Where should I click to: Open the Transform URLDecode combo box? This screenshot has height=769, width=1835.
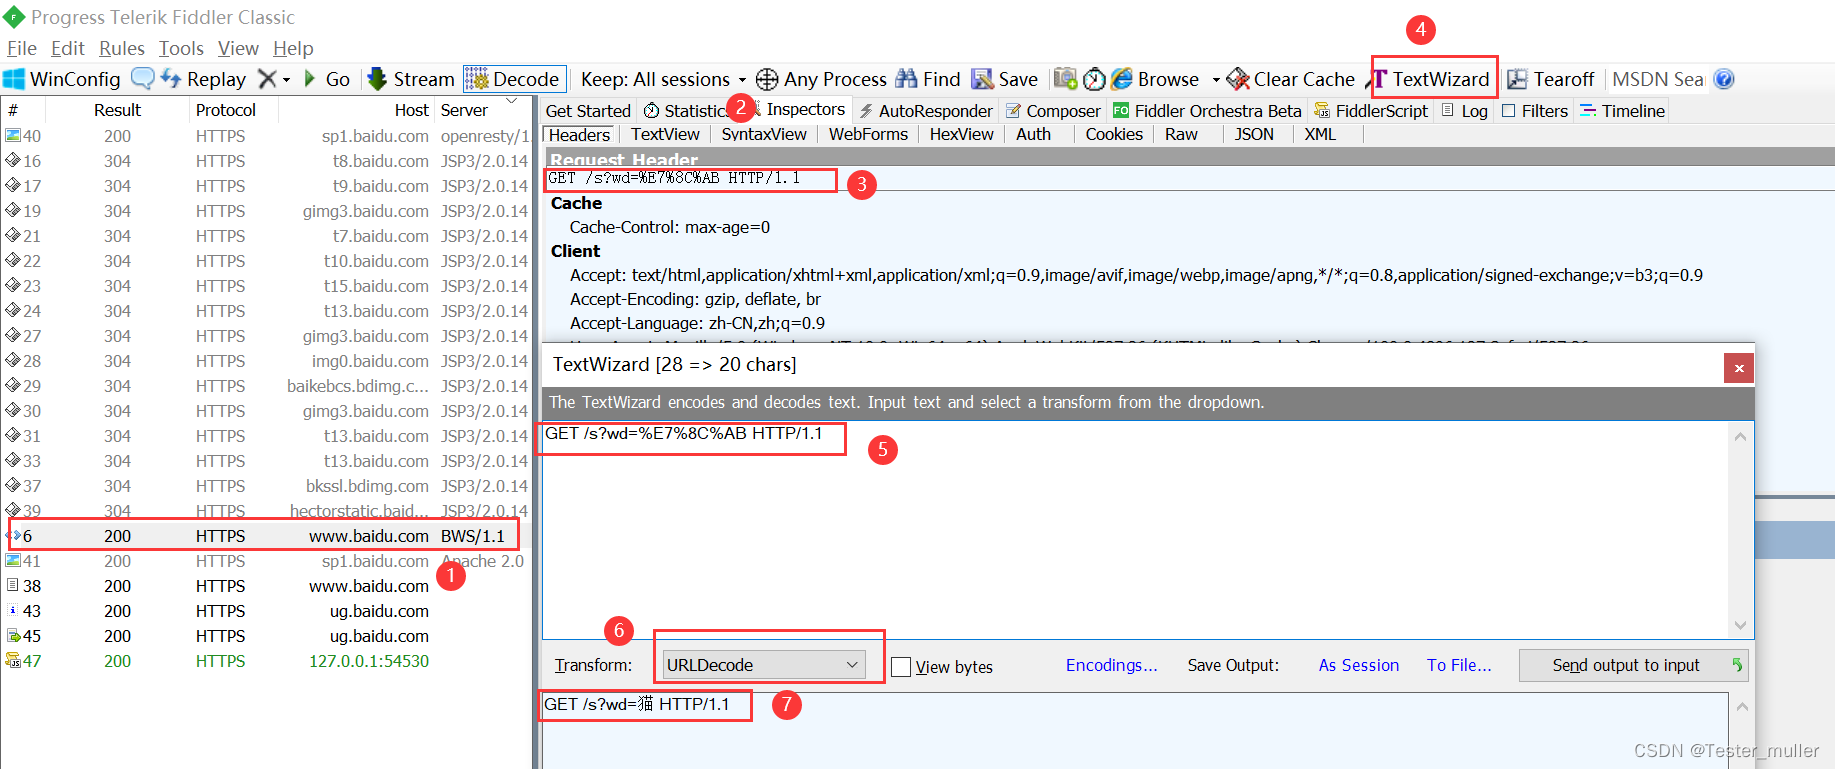point(763,665)
